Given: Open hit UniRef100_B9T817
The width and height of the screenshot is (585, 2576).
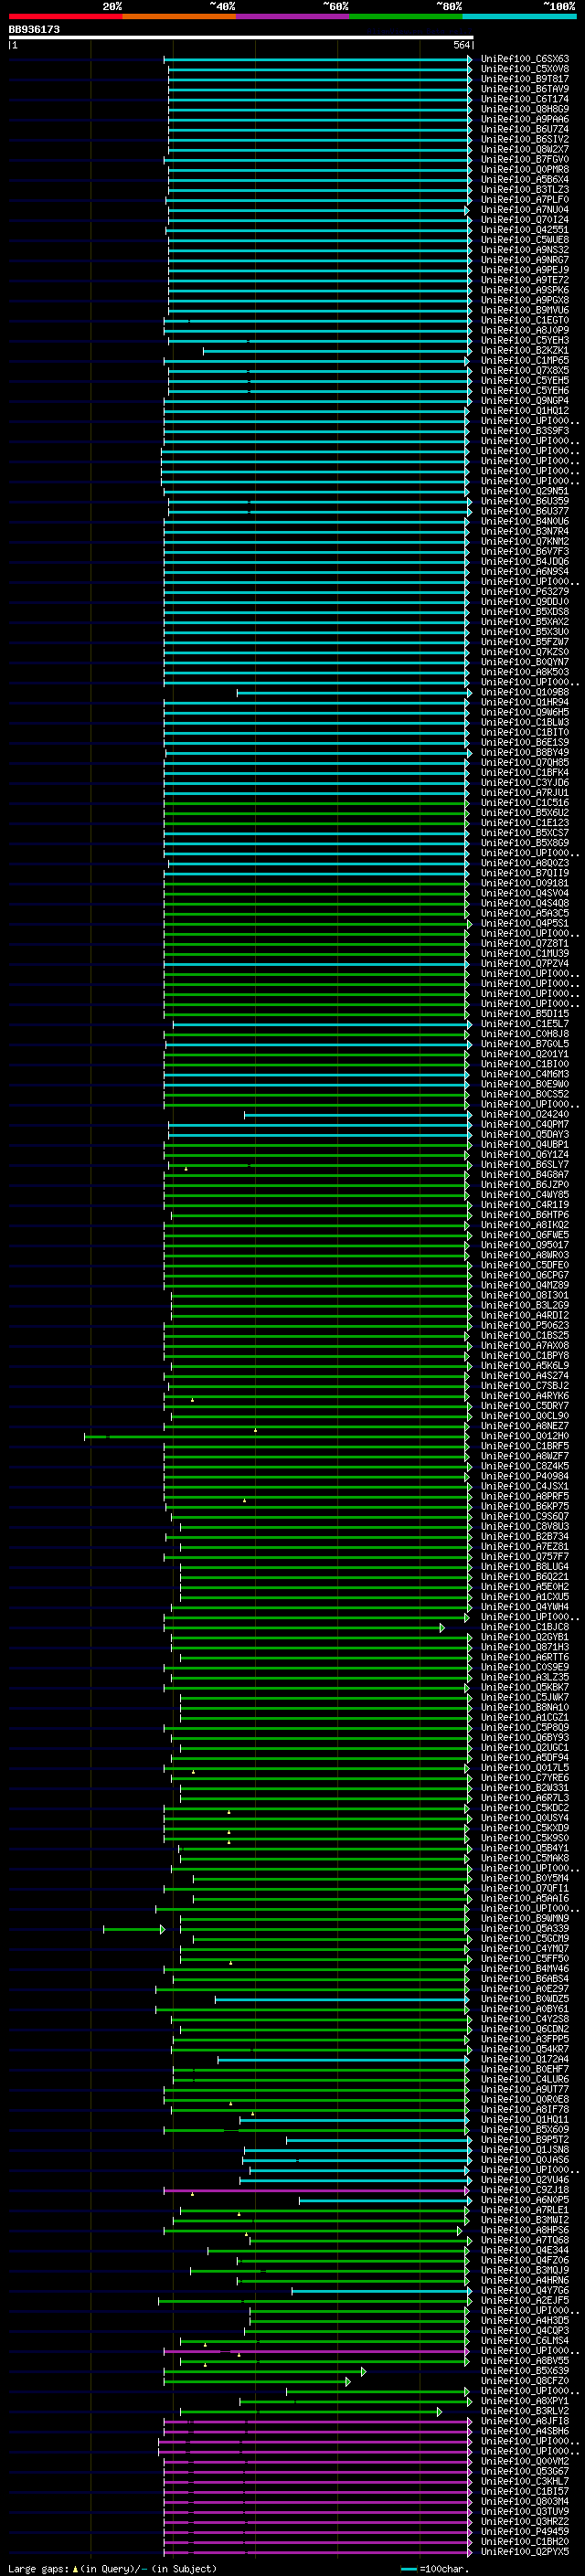Looking at the screenshot, I should (525, 79).
